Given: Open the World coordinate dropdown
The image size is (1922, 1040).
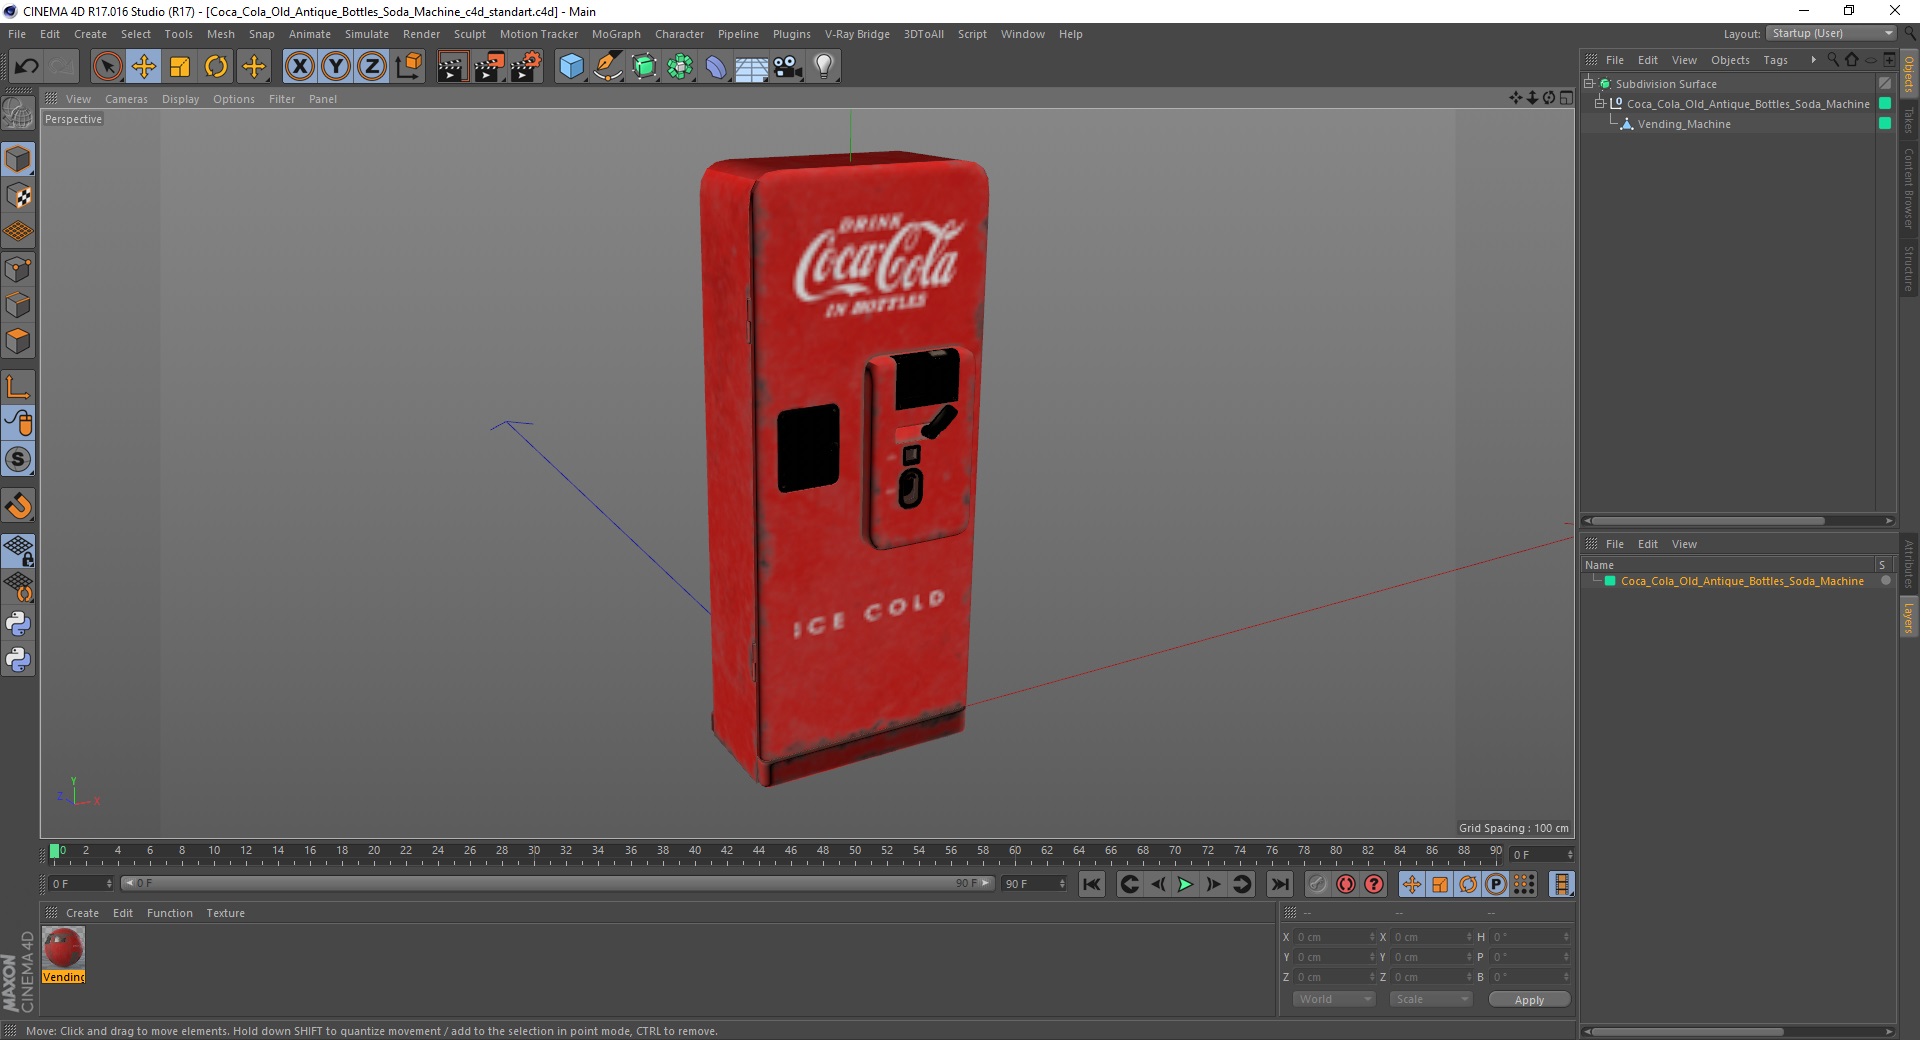Looking at the screenshot, I should click(x=1334, y=999).
